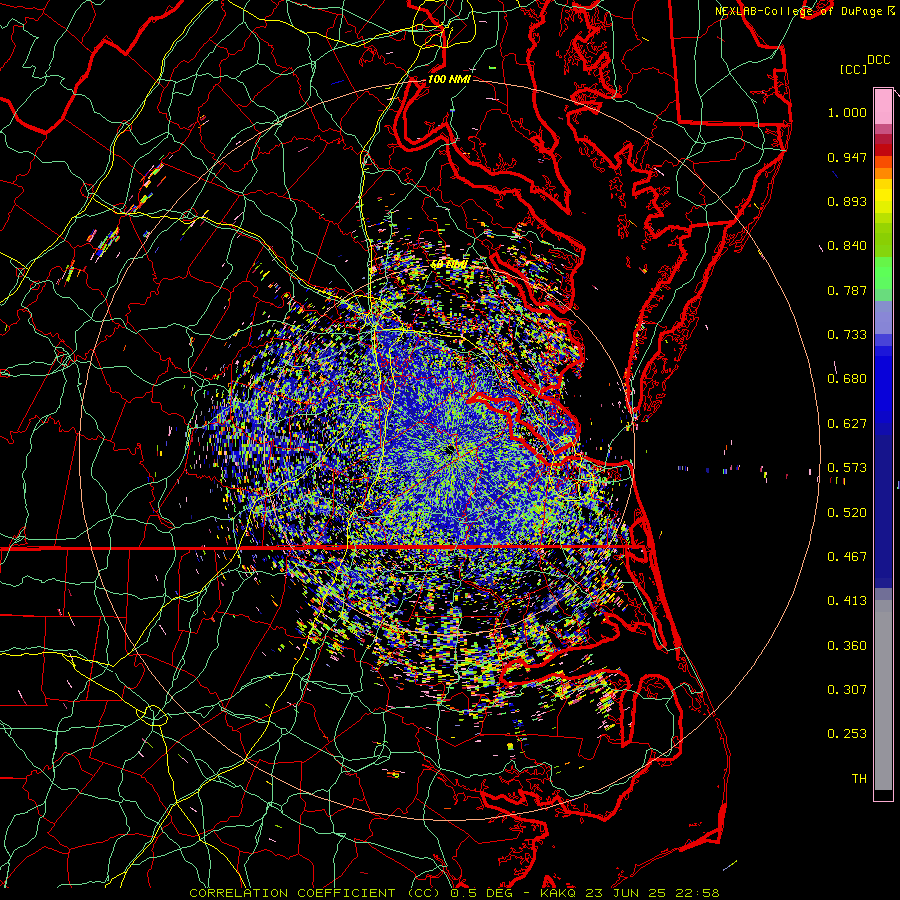Click the 0.840 legend value
The width and height of the screenshot is (900, 900).
pyautogui.click(x=847, y=246)
